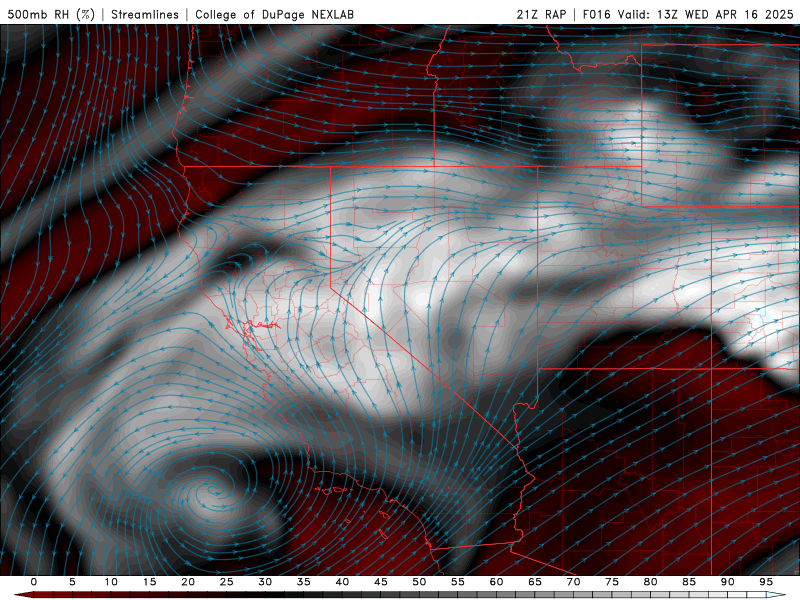
Task: Click the 80 value on the color scale
Action: coord(650,582)
